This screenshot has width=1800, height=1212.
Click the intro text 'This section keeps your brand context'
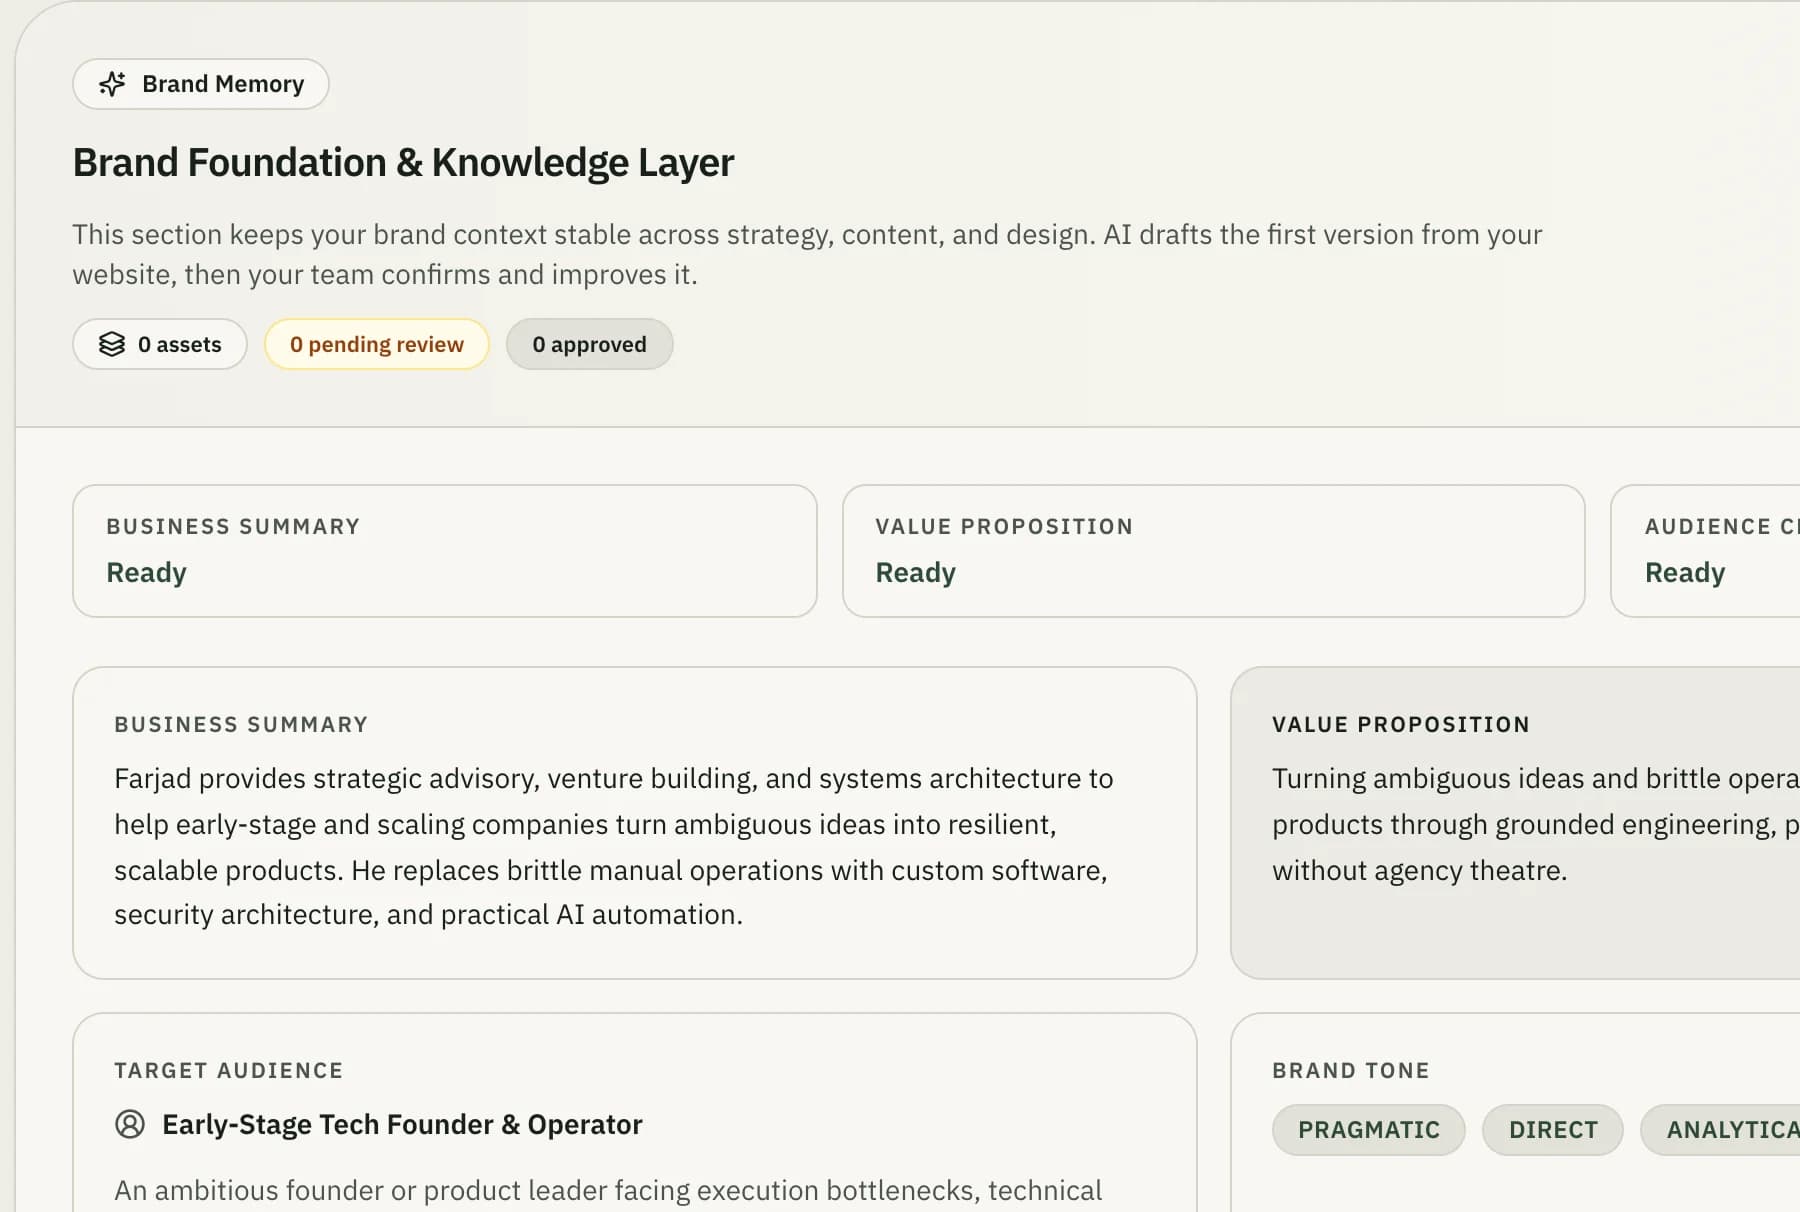(x=807, y=254)
